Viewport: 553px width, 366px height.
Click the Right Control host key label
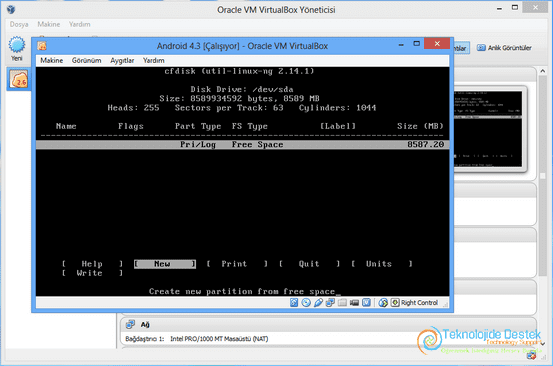click(419, 303)
